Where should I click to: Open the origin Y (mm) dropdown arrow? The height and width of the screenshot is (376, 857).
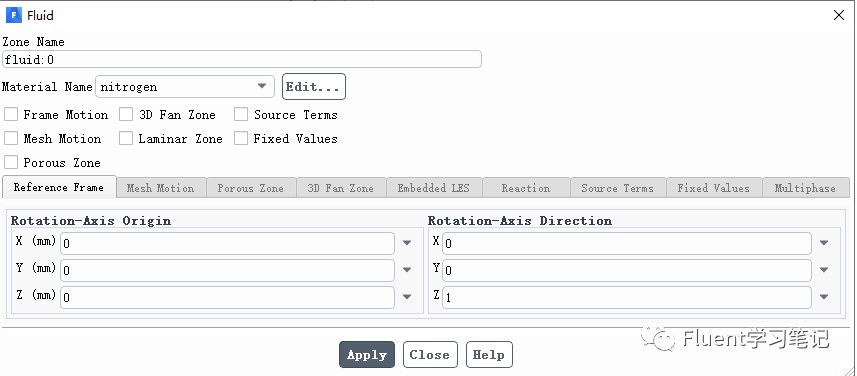click(407, 270)
